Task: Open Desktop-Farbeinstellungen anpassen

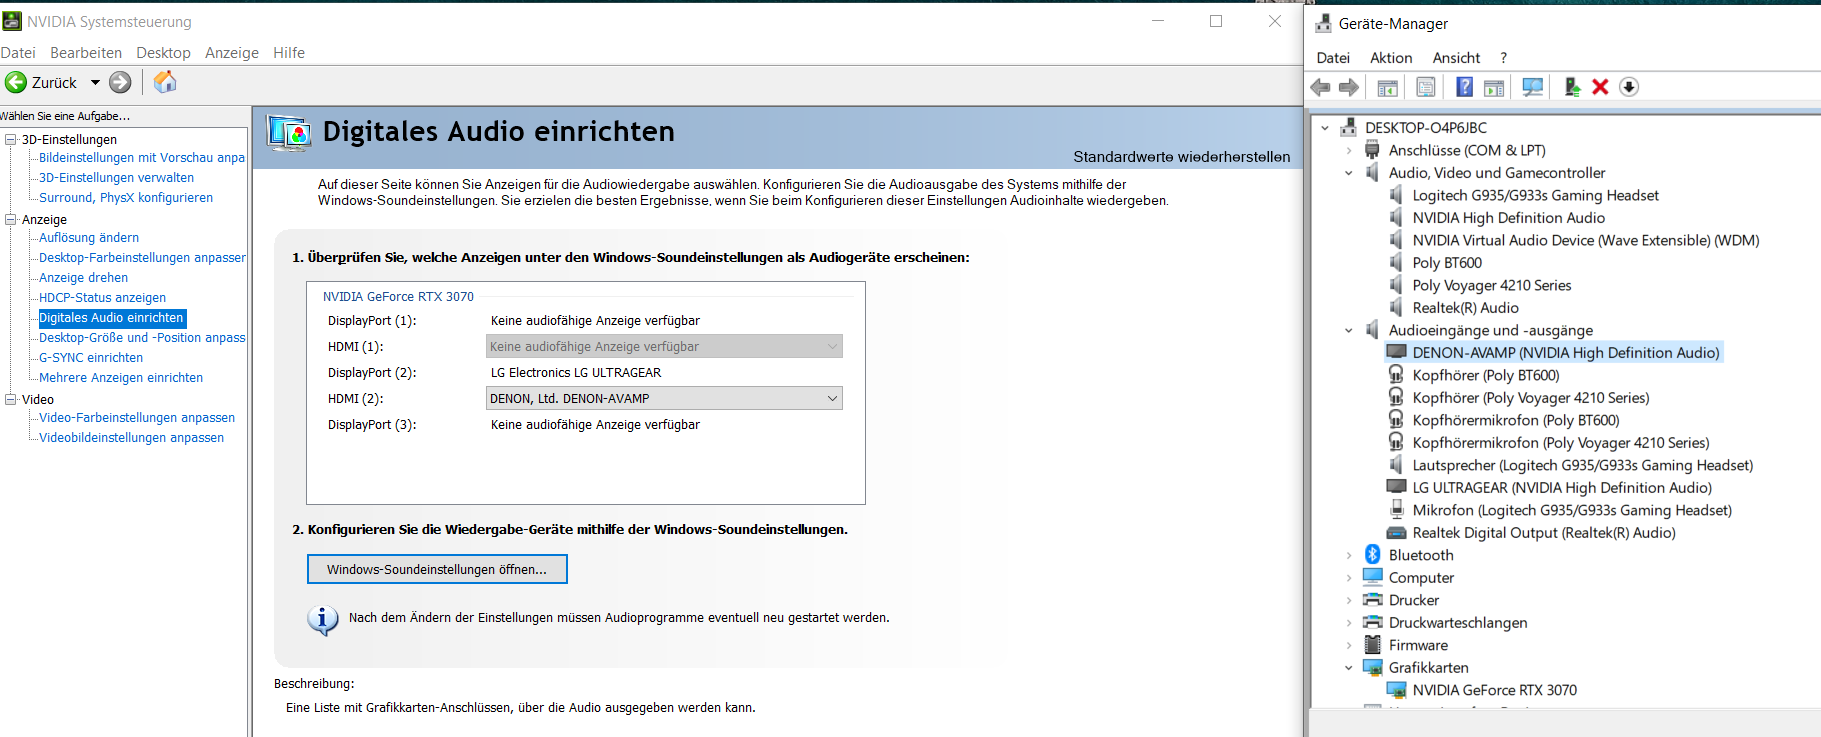Action: click(142, 258)
